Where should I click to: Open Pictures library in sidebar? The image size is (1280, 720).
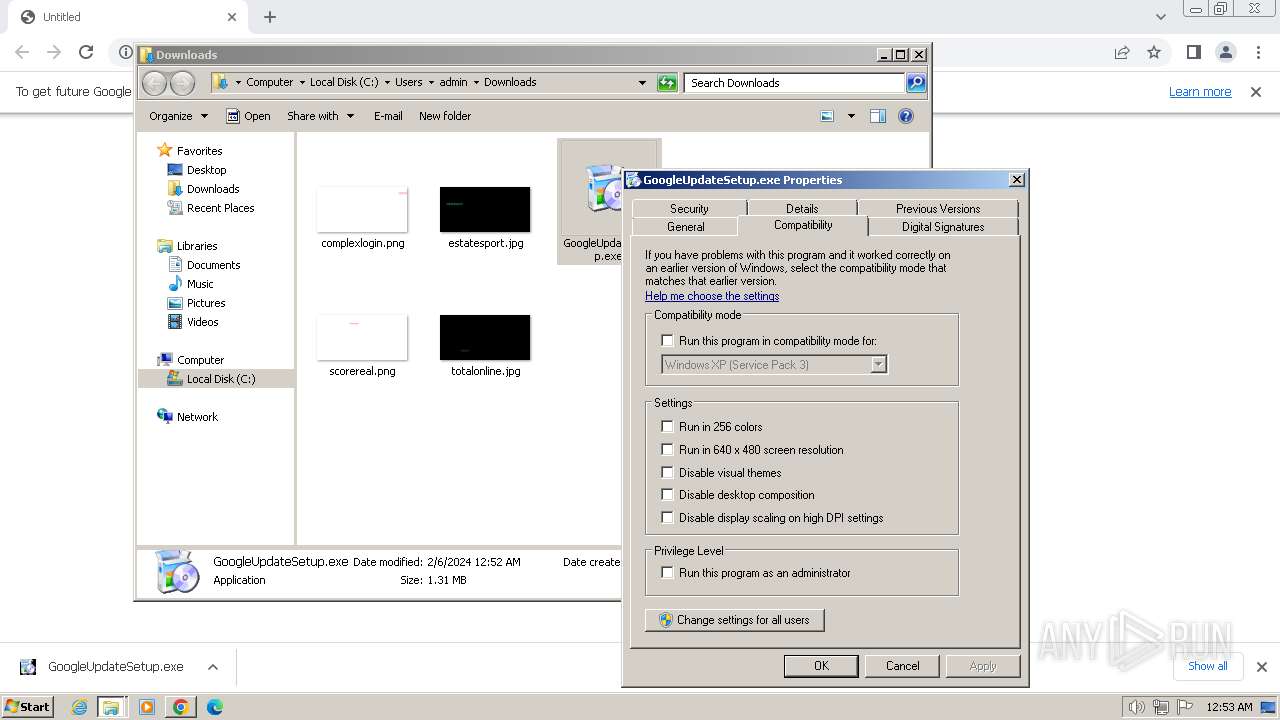(205, 303)
